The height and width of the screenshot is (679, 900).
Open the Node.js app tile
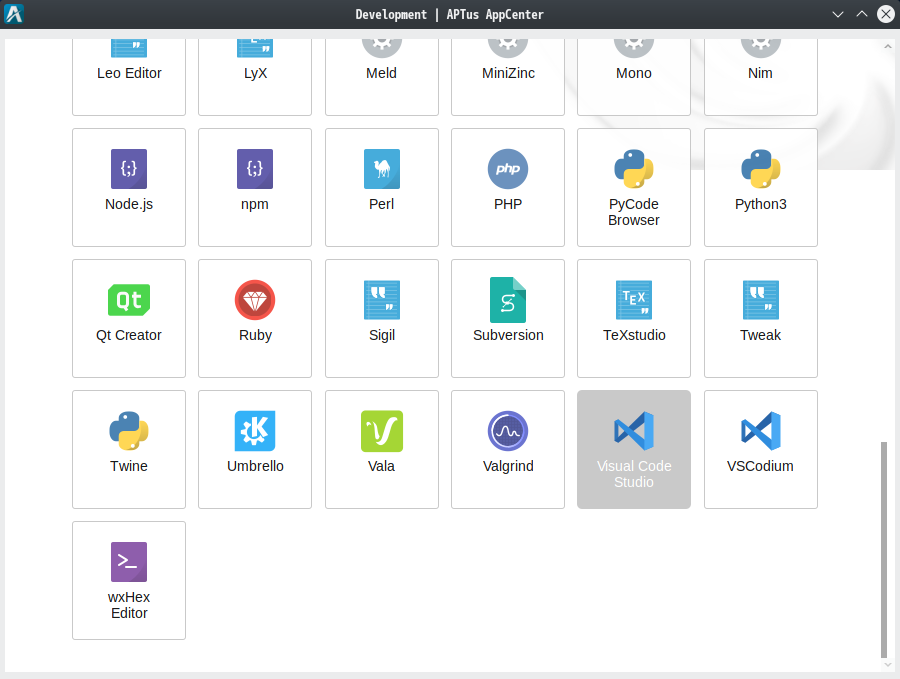(129, 187)
